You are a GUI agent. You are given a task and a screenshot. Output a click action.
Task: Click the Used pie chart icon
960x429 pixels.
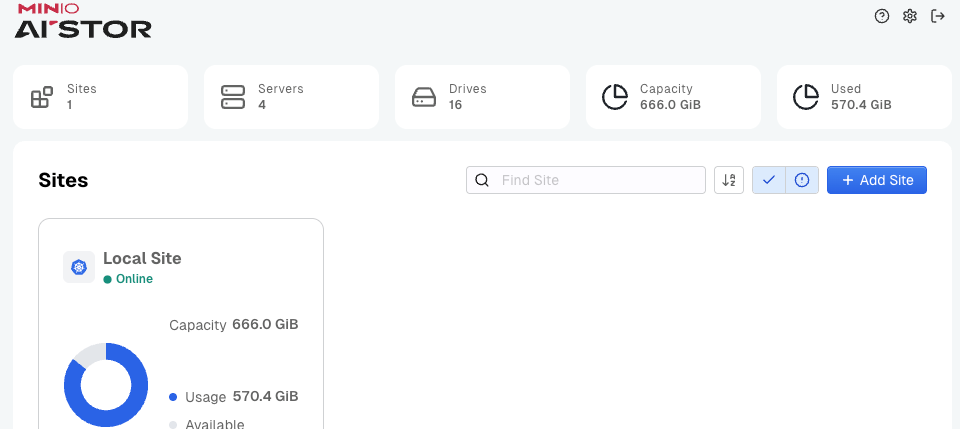point(806,97)
